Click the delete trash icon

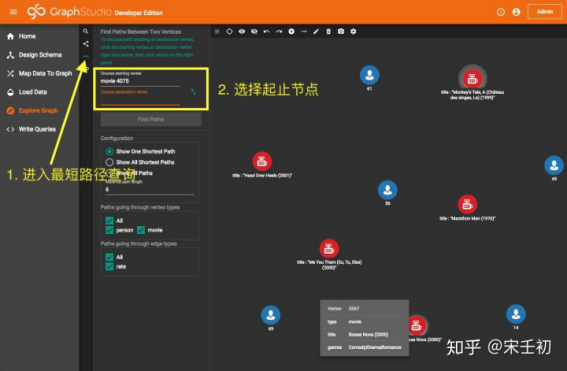point(328,31)
